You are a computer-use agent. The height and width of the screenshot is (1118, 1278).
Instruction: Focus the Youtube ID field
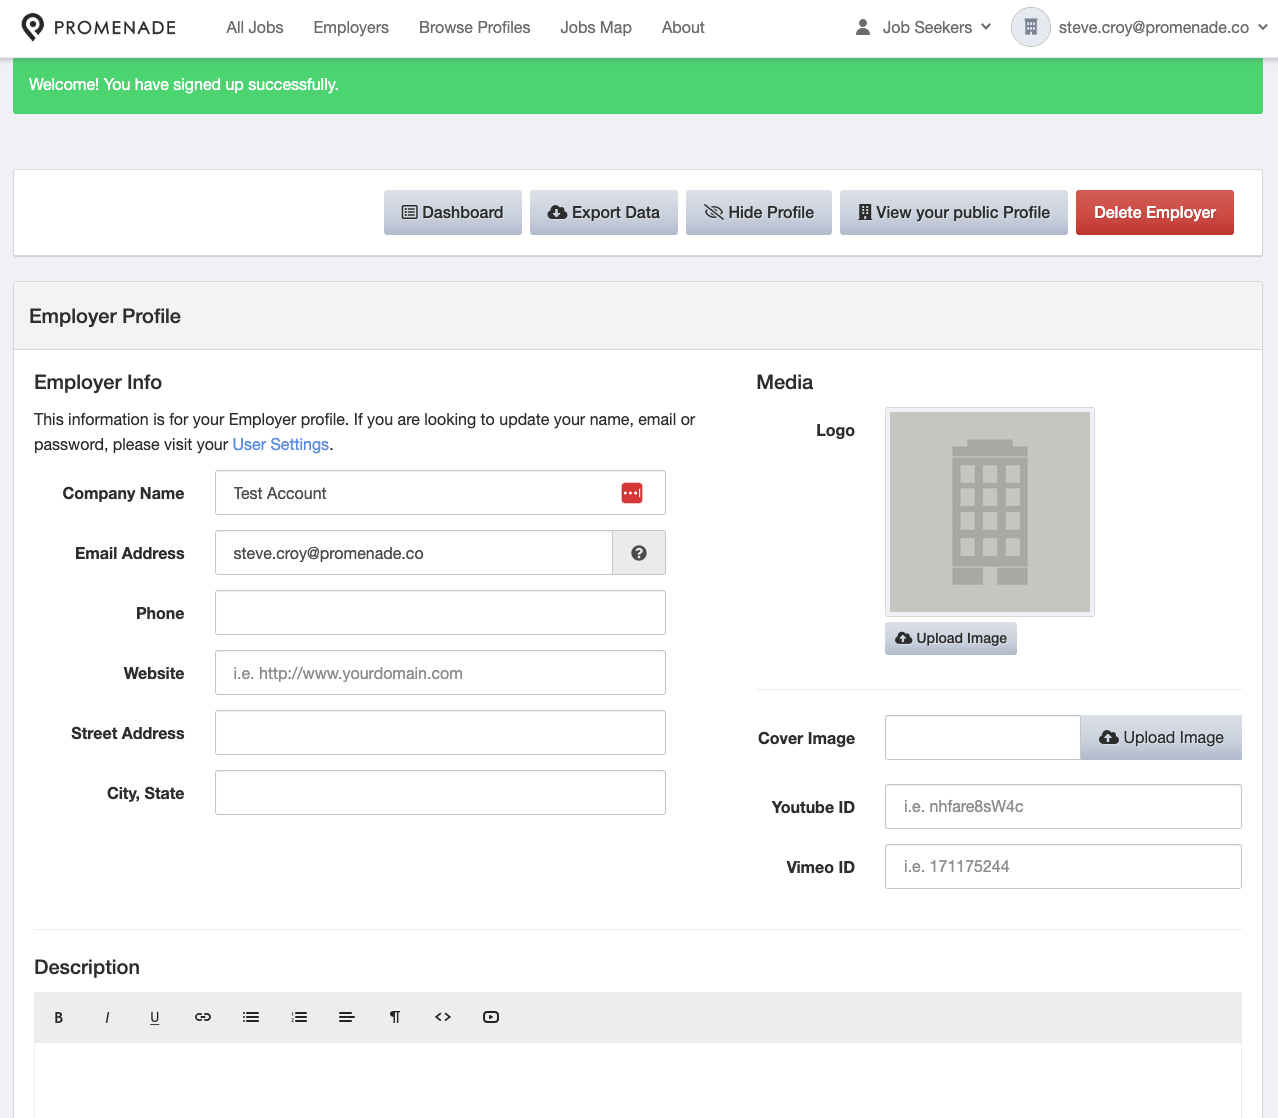pyautogui.click(x=1063, y=807)
